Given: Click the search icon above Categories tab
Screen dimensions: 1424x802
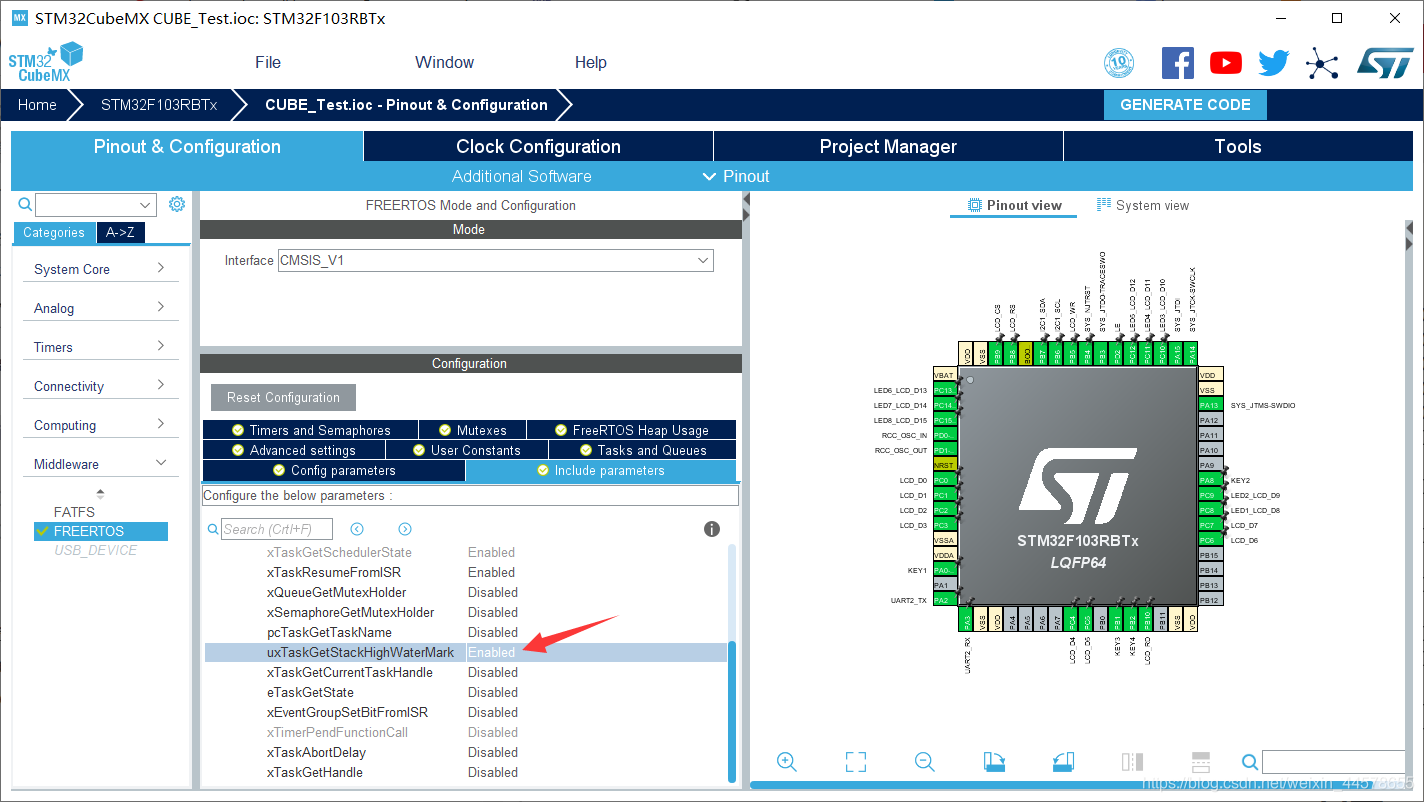Looking at the screenshot, I should [26, 205].
